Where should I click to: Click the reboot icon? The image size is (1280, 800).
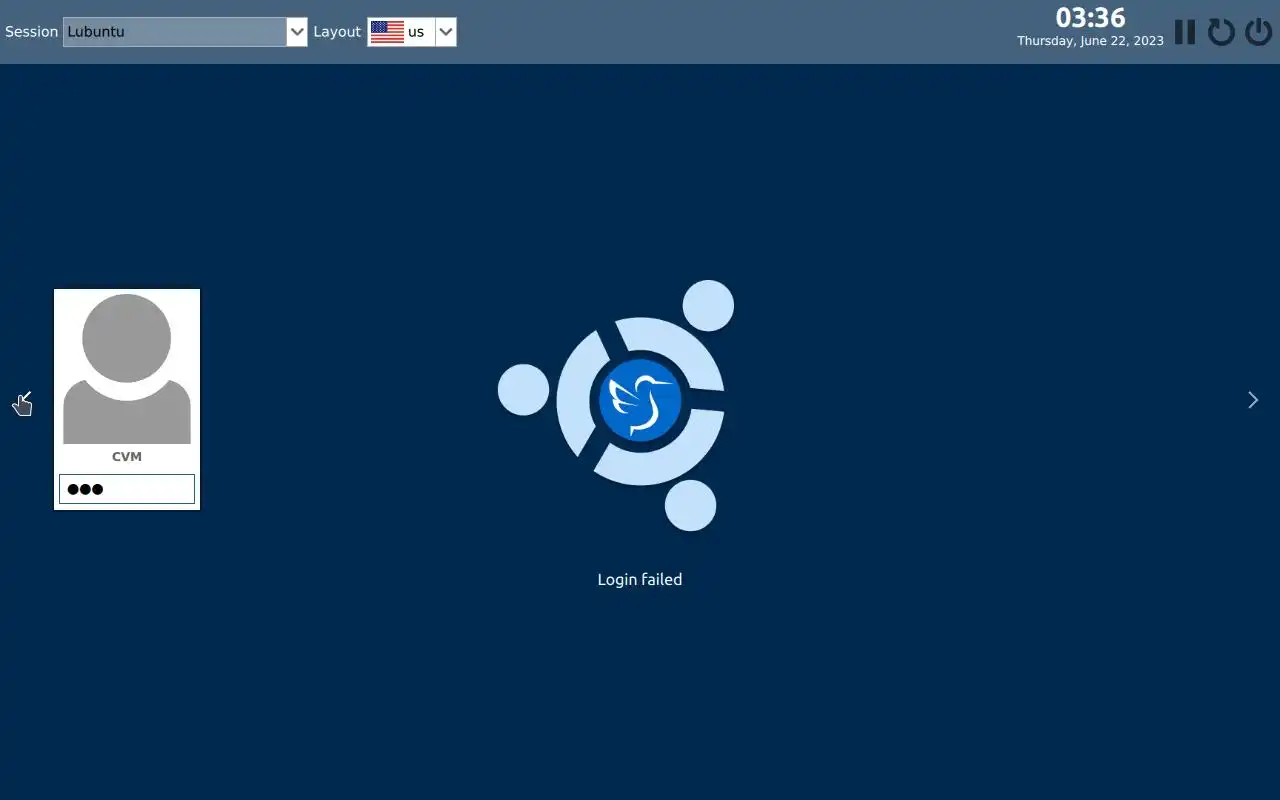[1221, 32]
